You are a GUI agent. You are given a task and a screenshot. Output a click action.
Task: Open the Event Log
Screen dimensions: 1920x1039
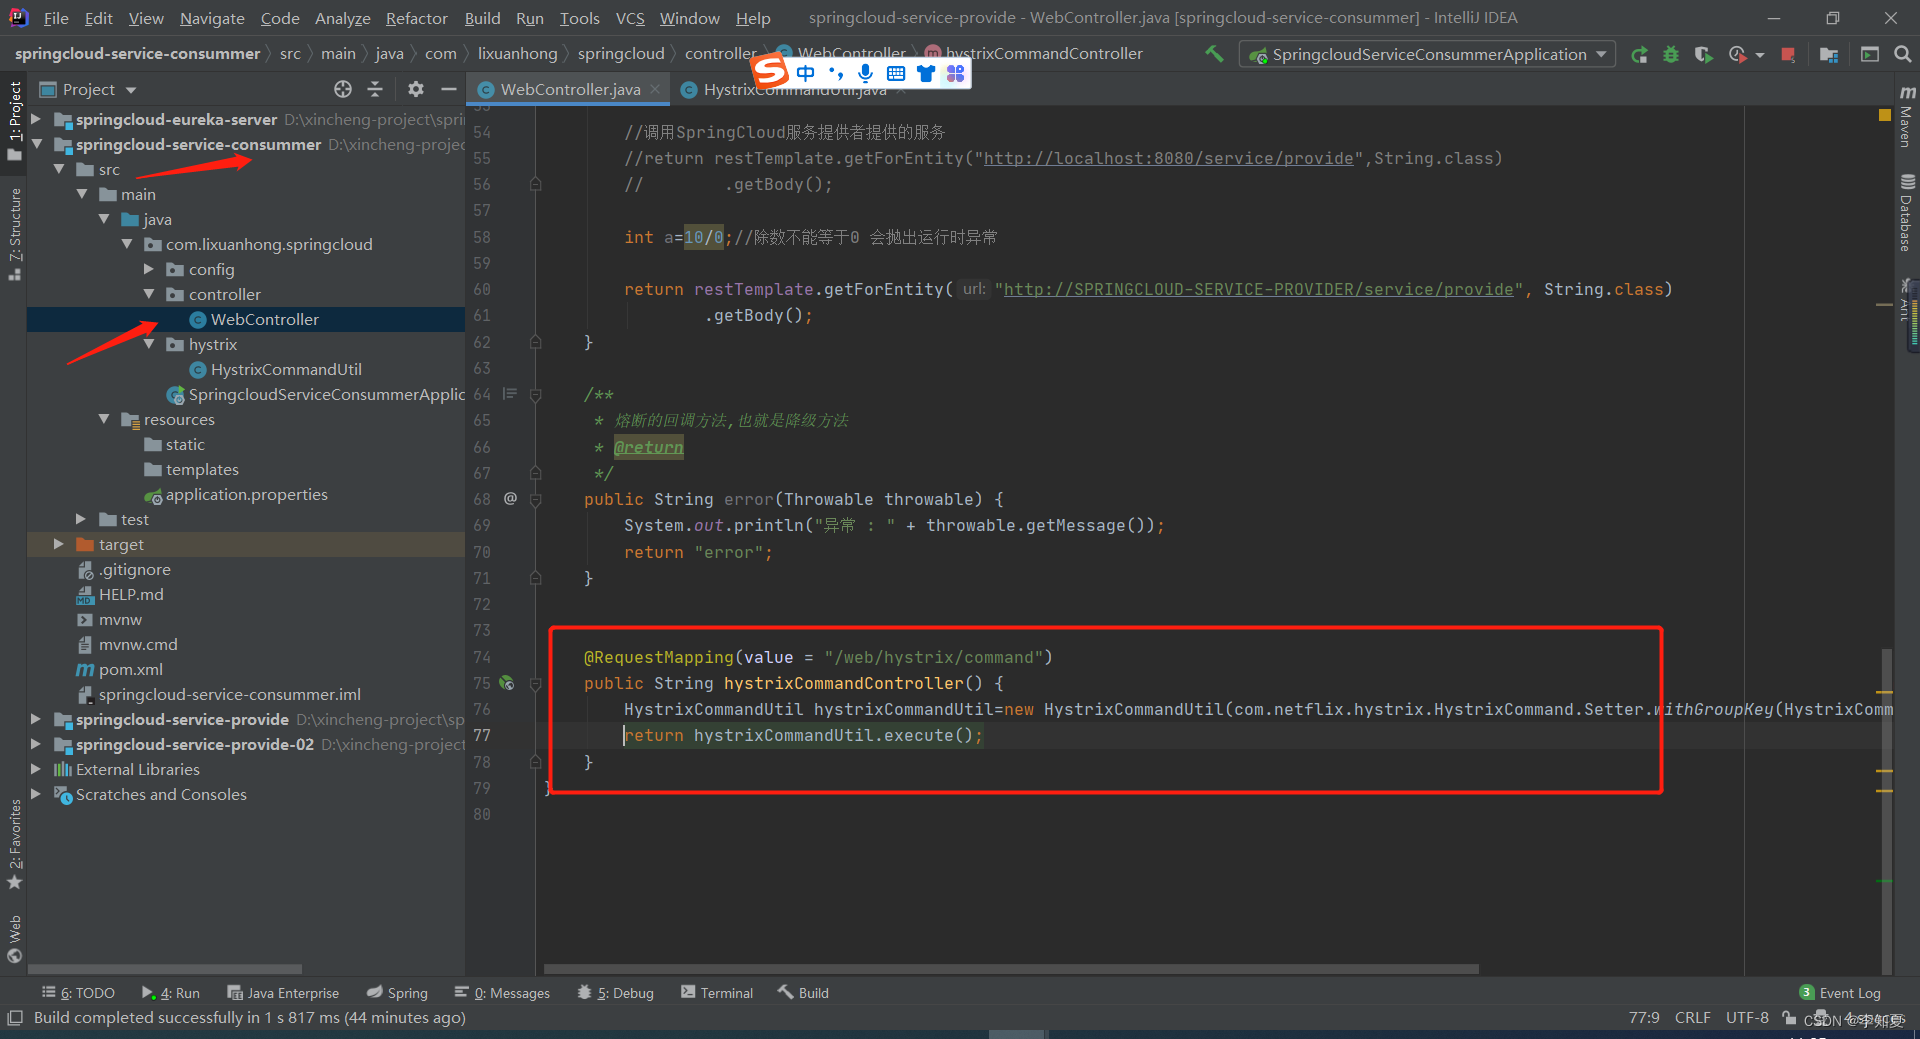(1840, 993)
